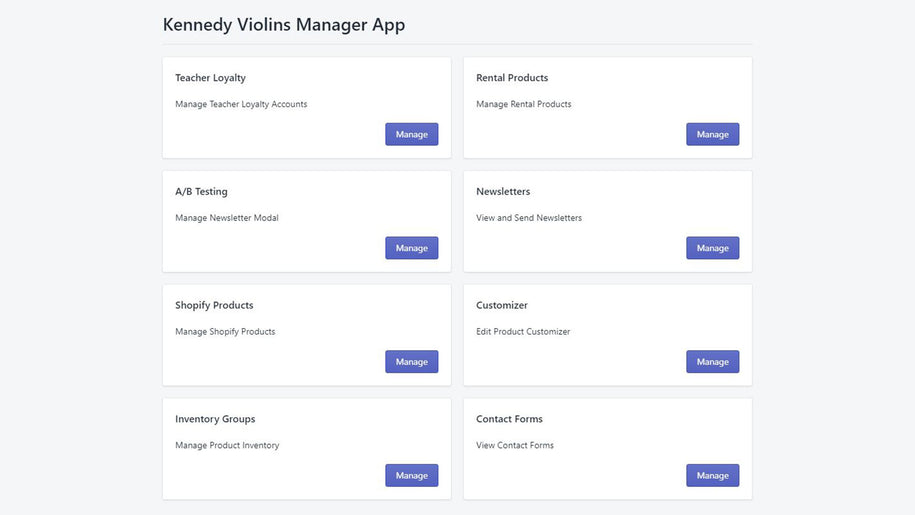Click Manage in the A/B Testing card

411,248
